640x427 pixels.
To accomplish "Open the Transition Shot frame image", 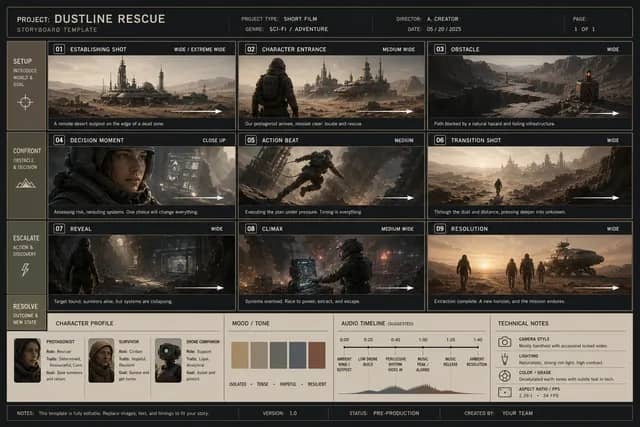I will pyautogui.click(x=530, y=176).
